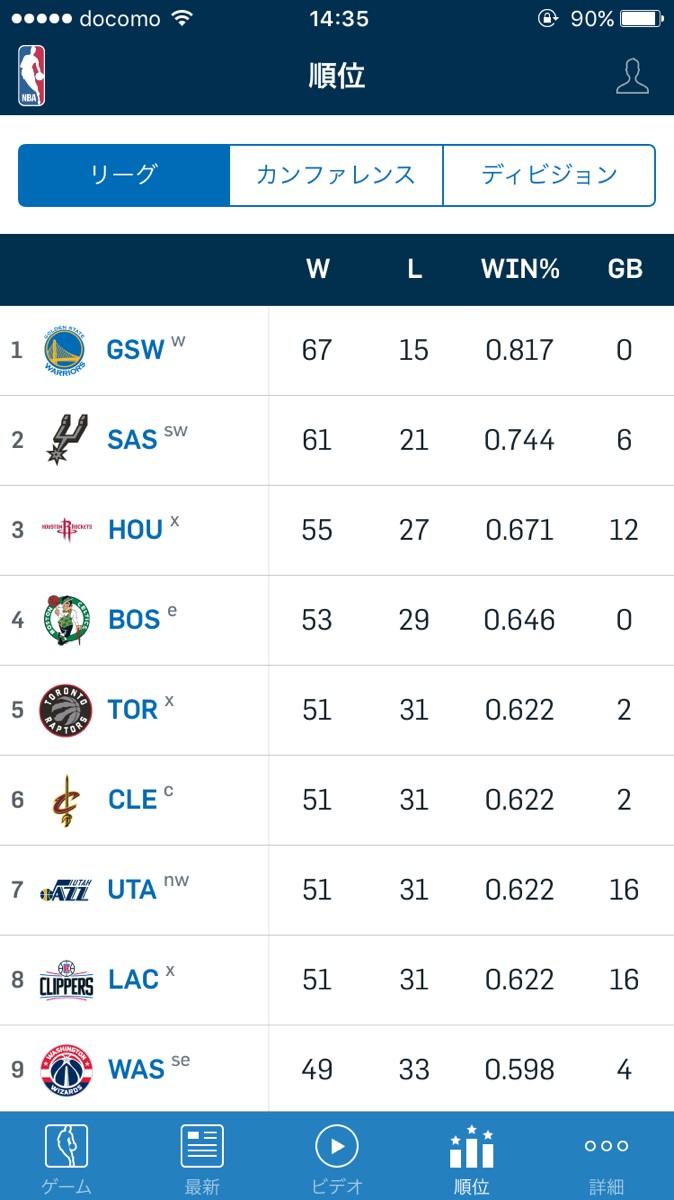The width and height of the screenshot is (674, 1200).
Task: Switch to ディビジョン standings view
Action: (x=549, y=175)
